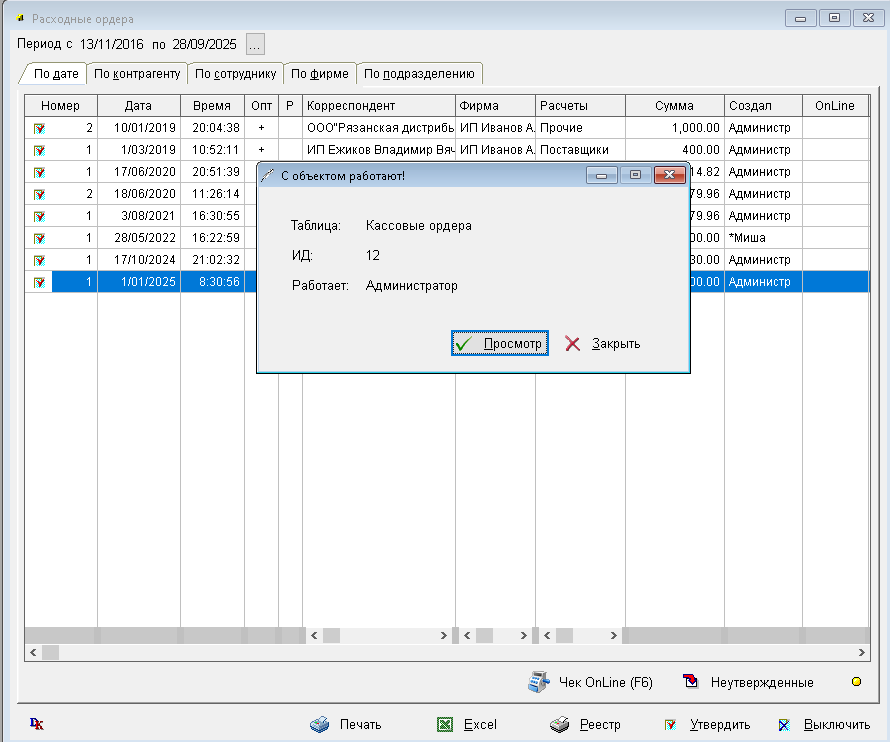Click the Чек OnLine (F6) cash register icon

[540, 683]
